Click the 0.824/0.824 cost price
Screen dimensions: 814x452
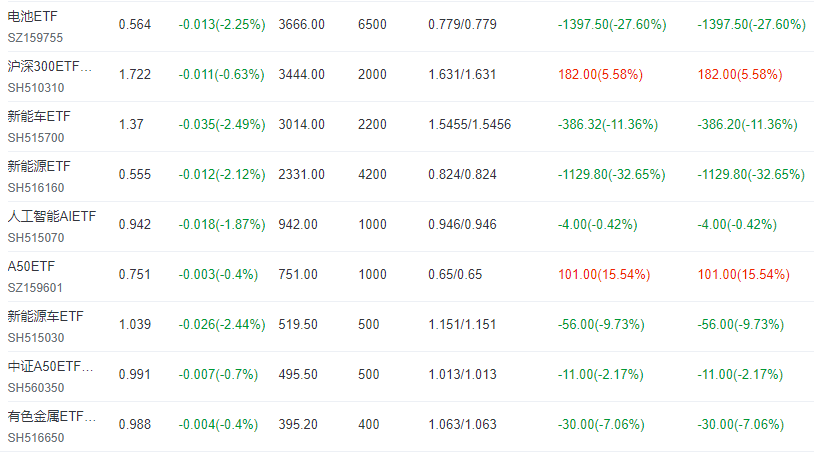coord(462,174)
